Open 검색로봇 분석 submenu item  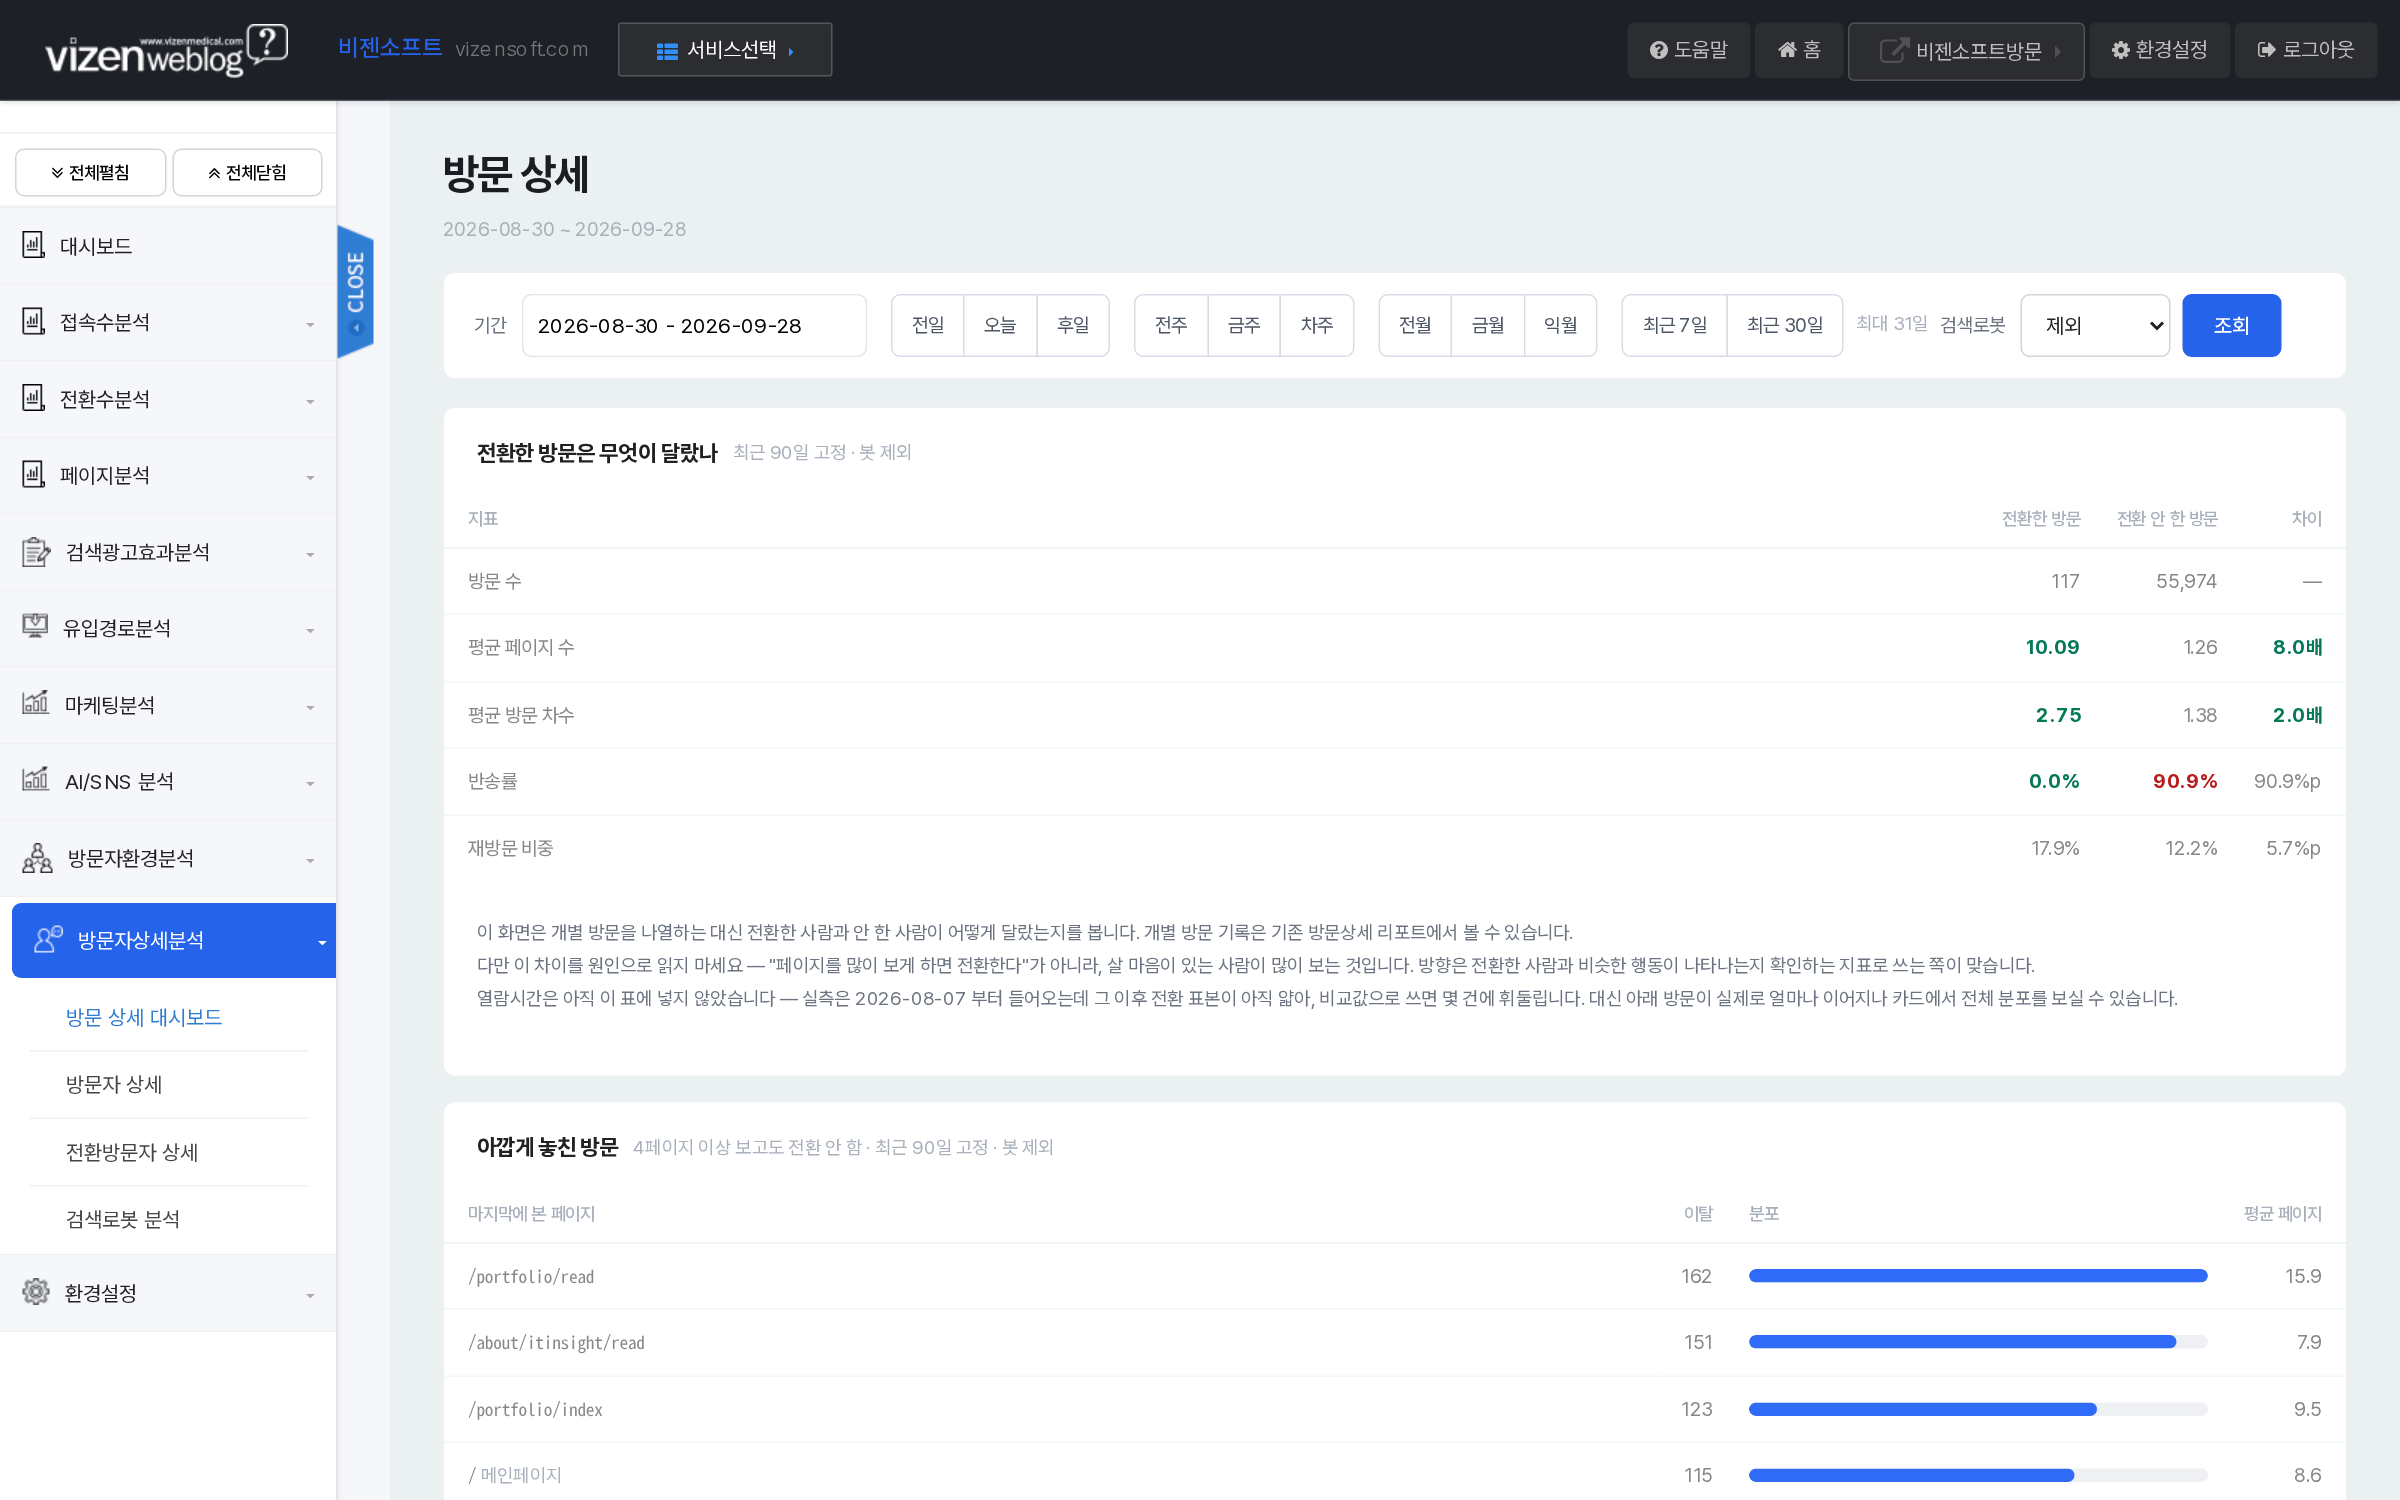coord(123,1219)
